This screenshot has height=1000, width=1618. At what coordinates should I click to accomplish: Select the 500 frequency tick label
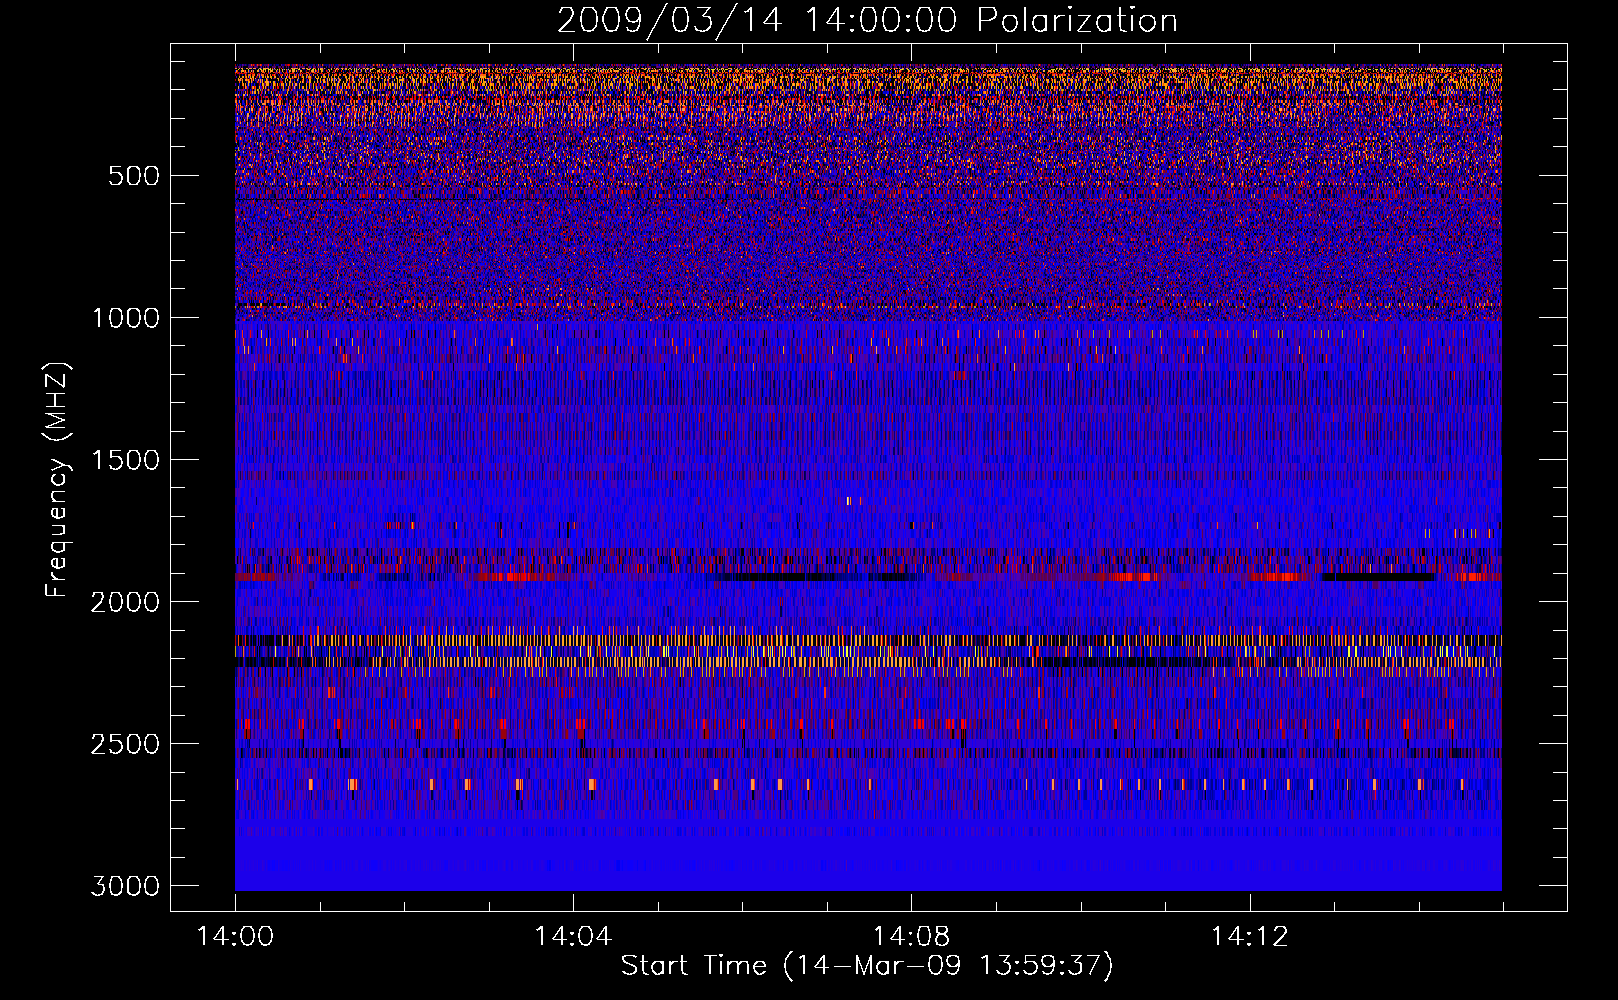pos(133,176)
